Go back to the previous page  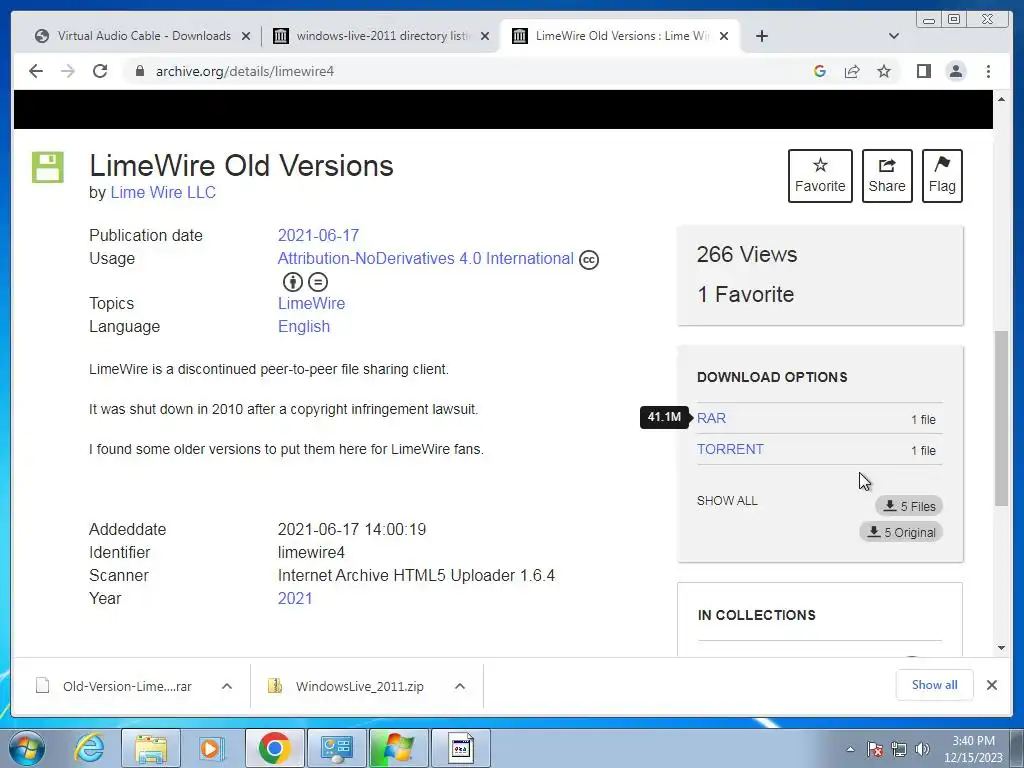(x=36, y=71)
